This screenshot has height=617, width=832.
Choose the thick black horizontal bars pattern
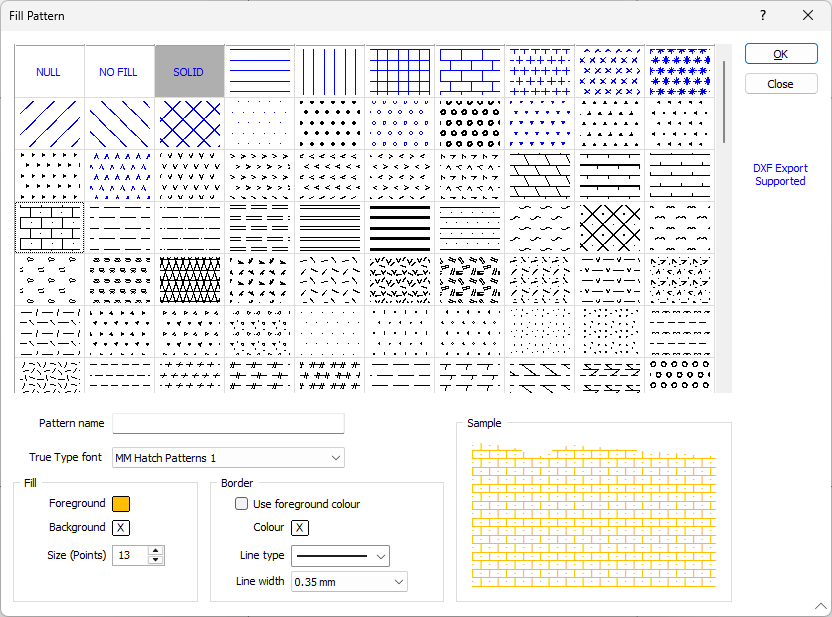(400, 228)
